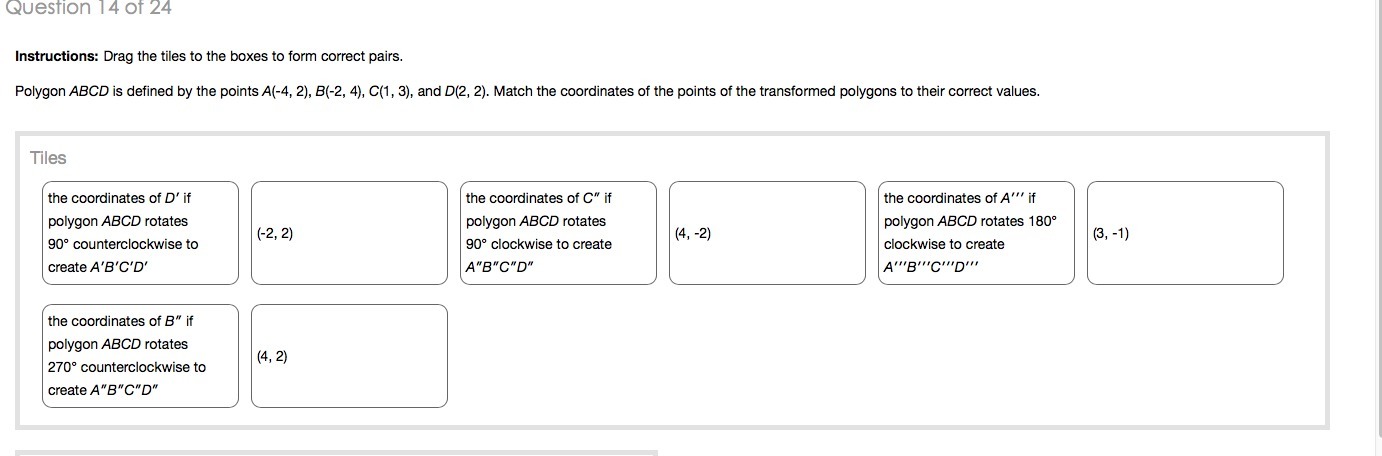
Task: Choose the (4, -2) answer tile
Action: click(767, 233)
